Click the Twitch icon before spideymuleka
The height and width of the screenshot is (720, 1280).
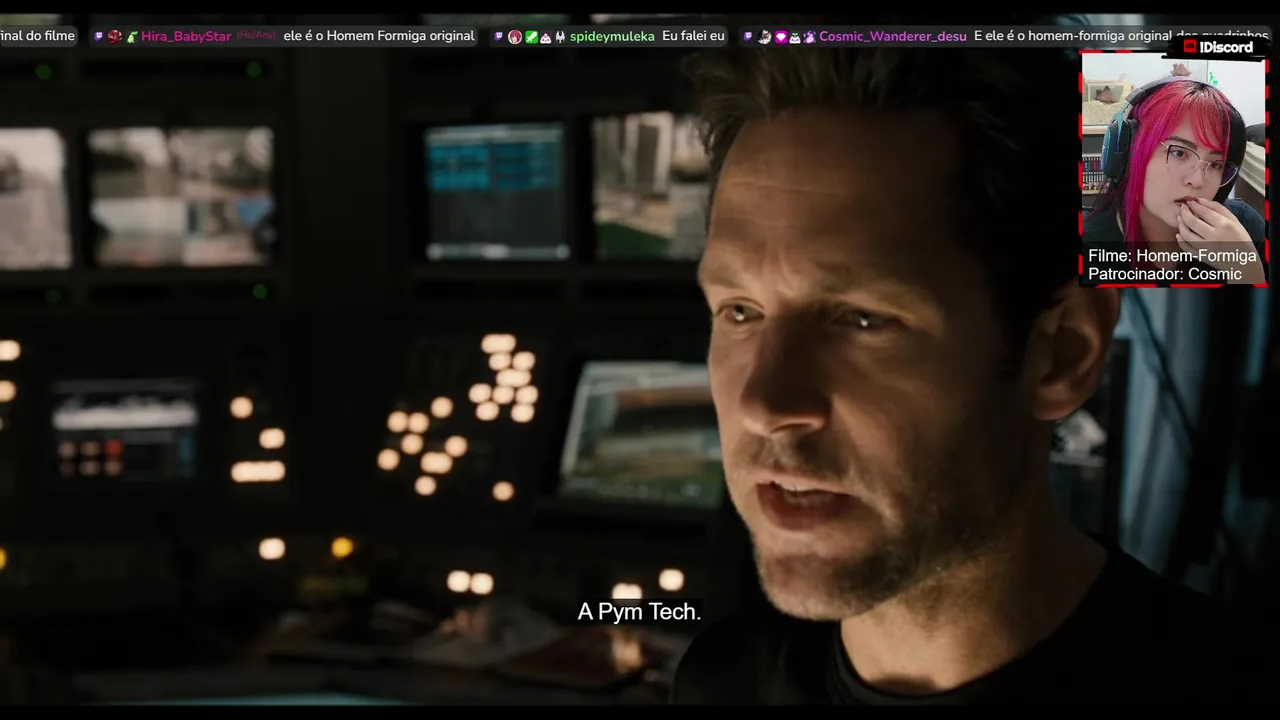(x=498, y=36)
